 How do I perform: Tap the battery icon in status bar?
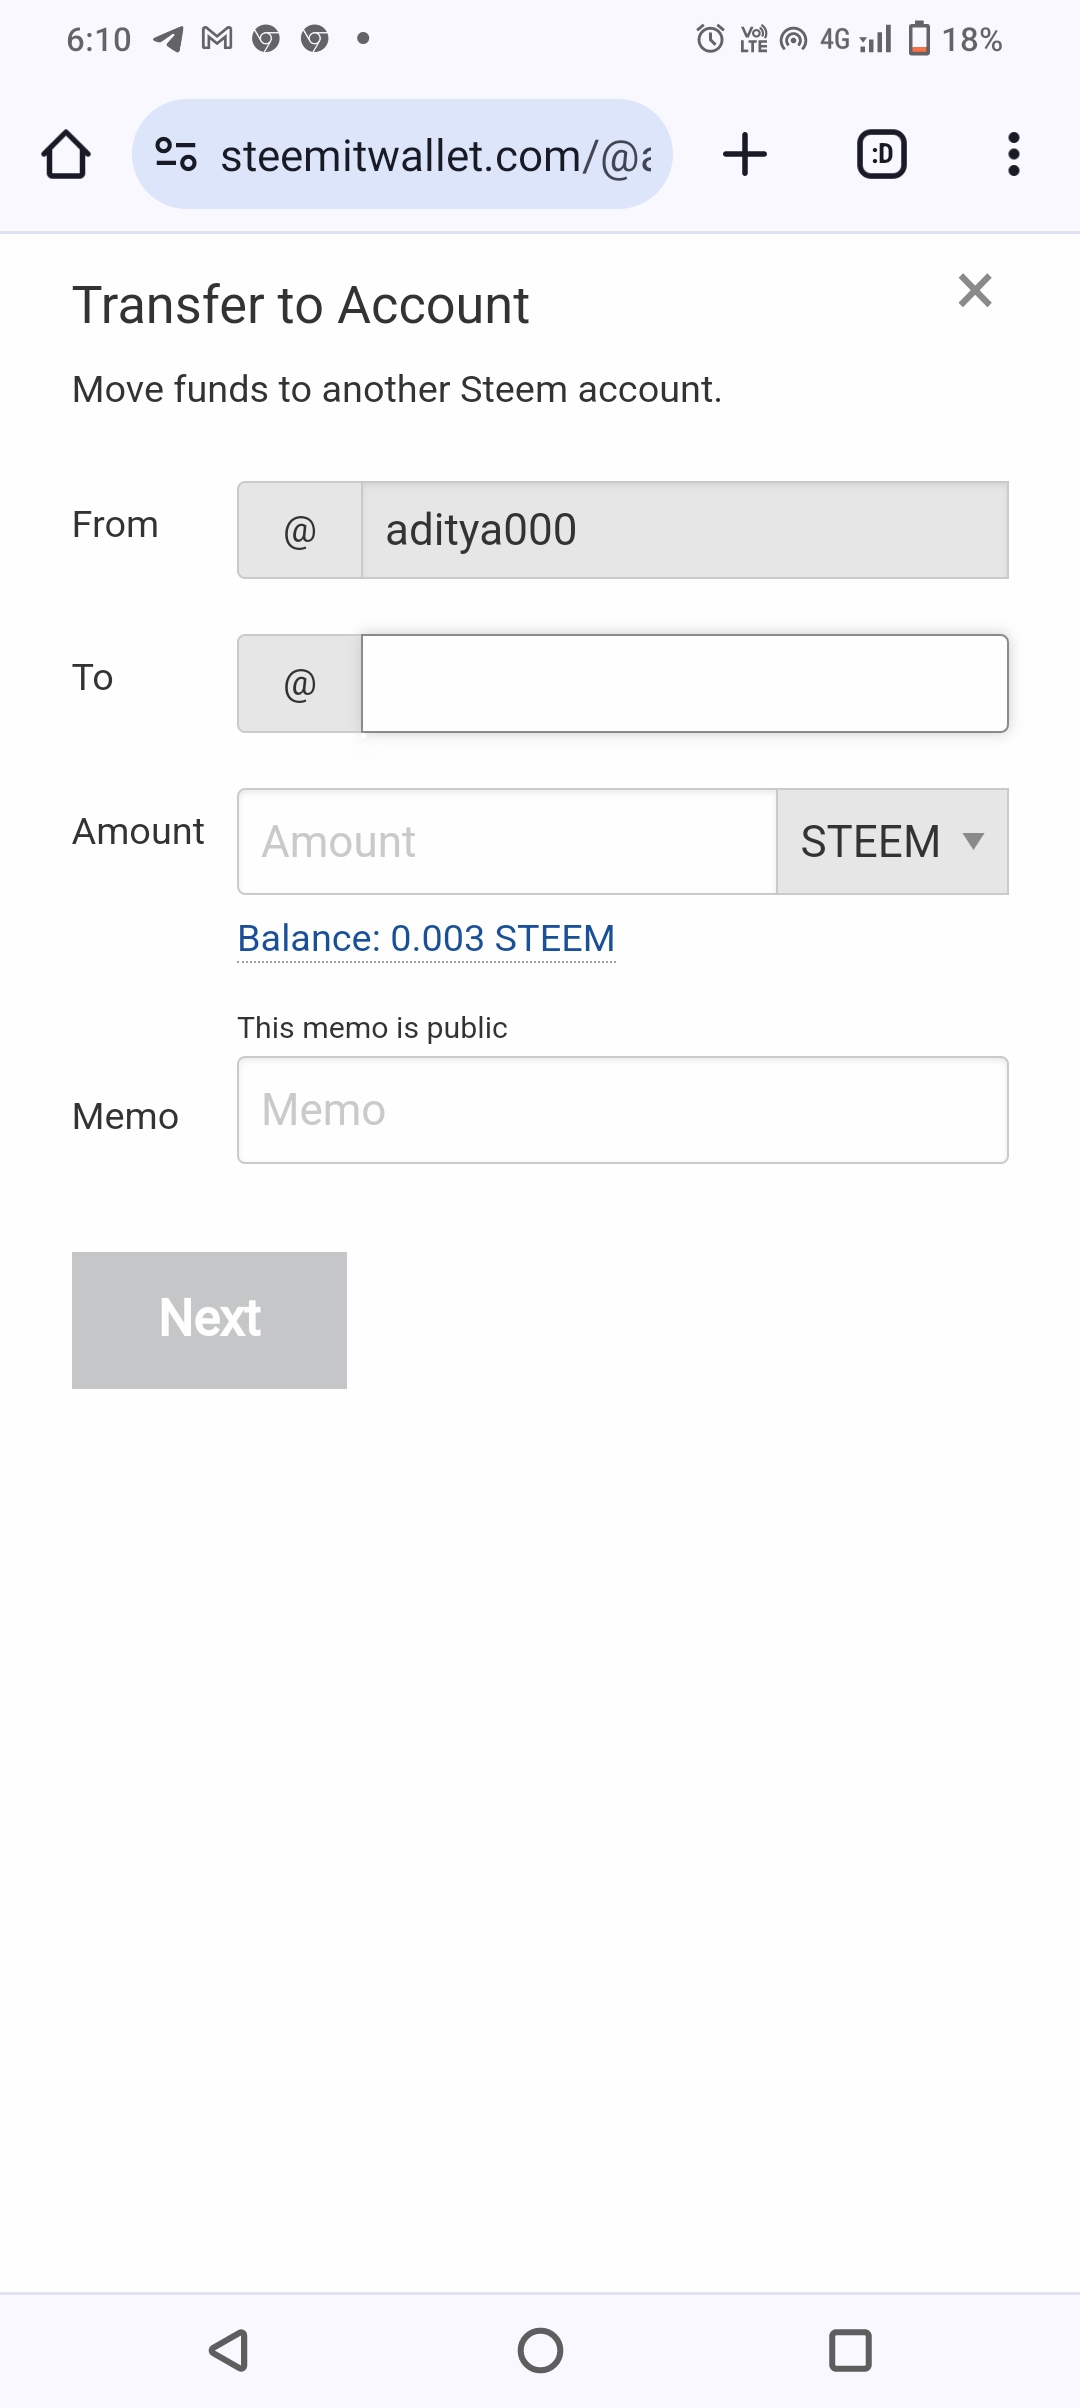point(919,39)
